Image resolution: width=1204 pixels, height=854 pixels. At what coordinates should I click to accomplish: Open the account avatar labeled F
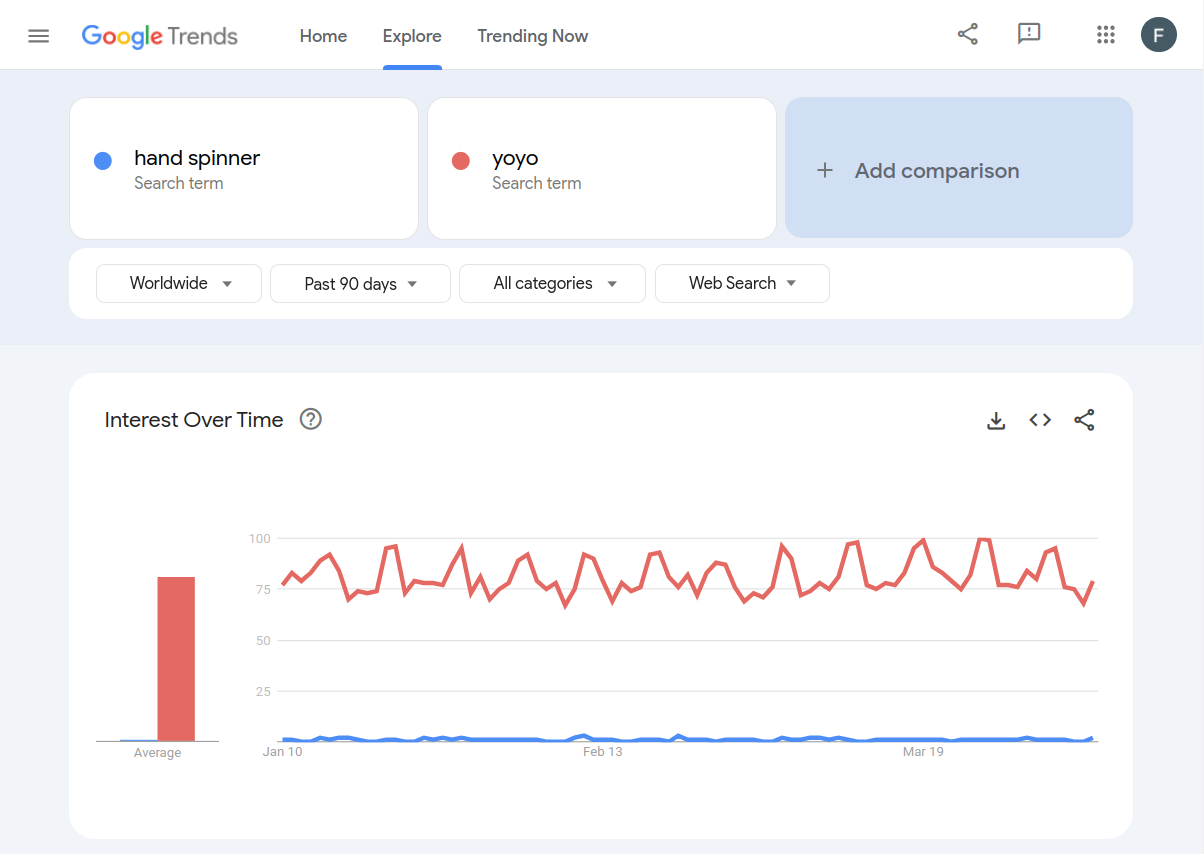click(1159, 36)
